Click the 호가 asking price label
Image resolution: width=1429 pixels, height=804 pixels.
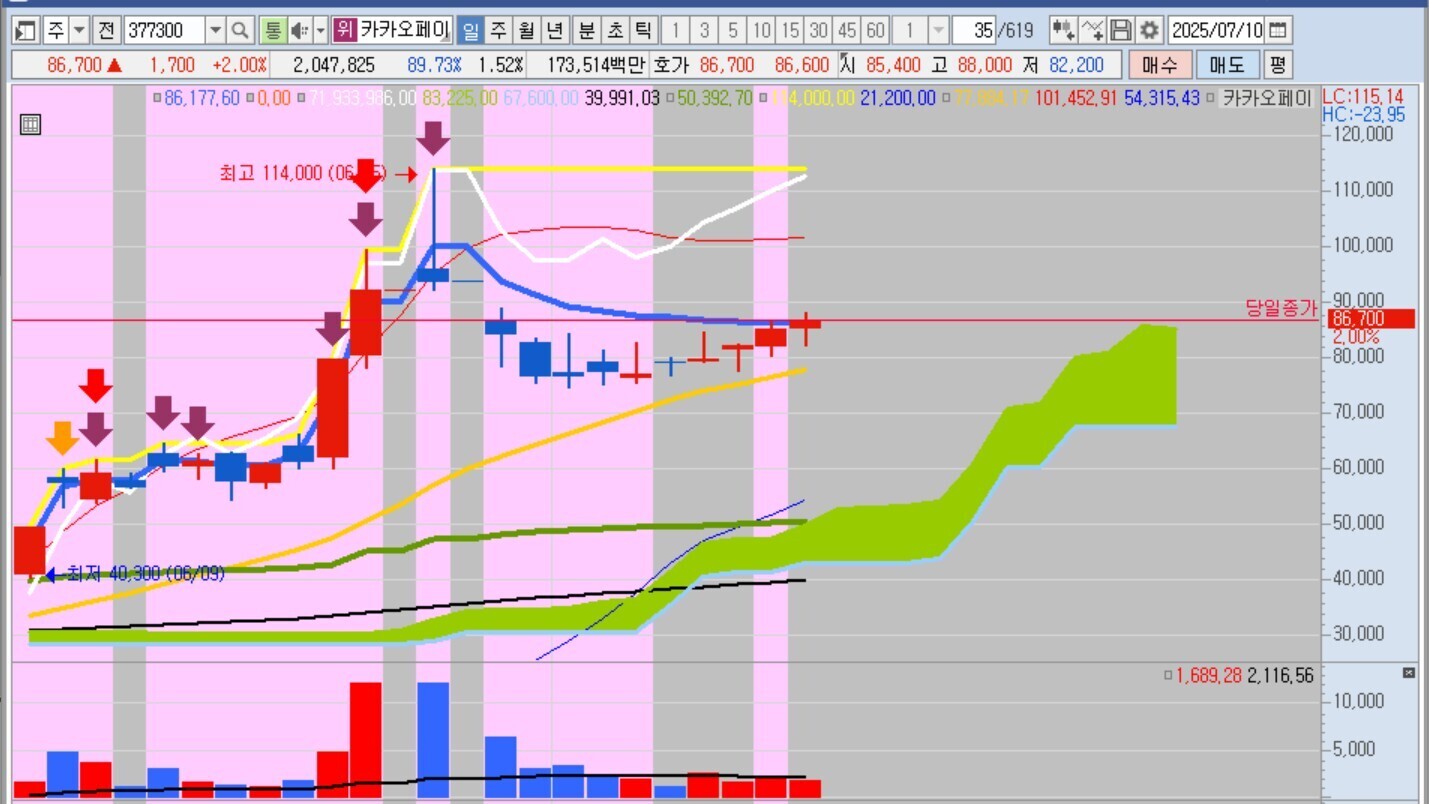(x=670, y=66)
